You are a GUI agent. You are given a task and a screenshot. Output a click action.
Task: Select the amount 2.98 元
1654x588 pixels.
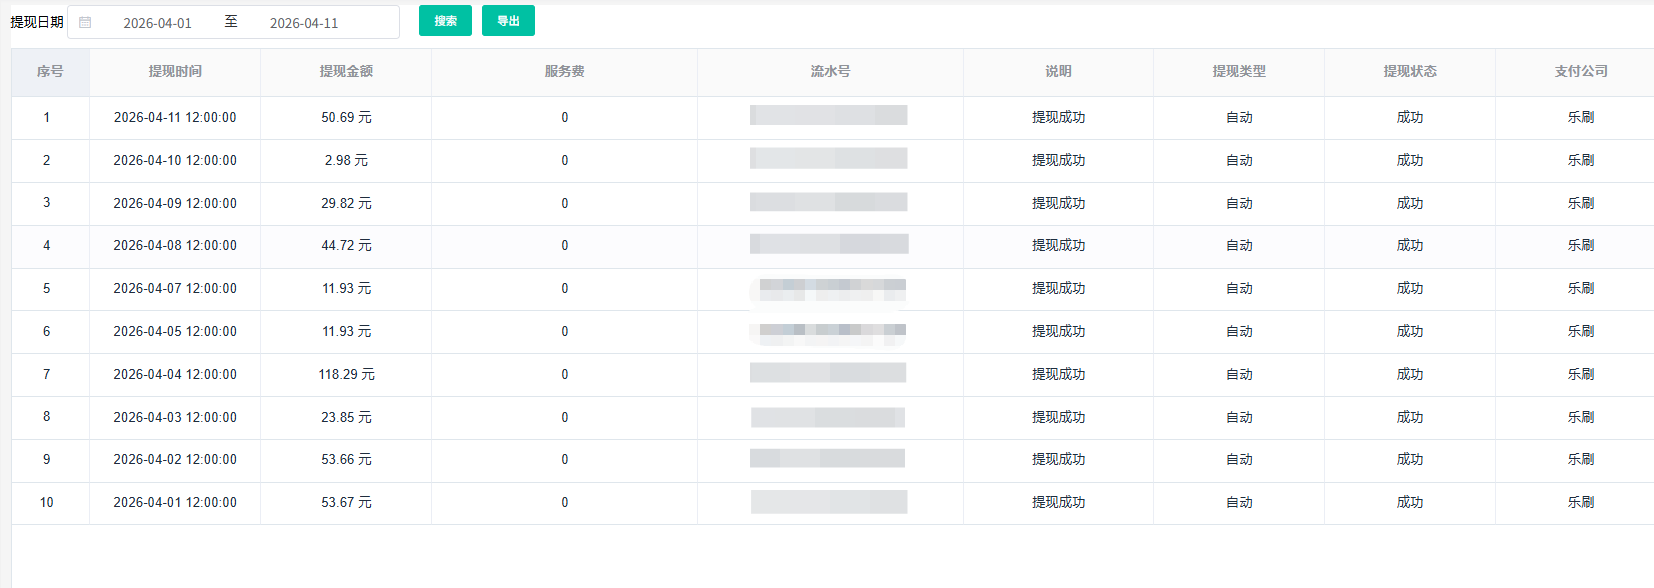click(x=346, y=161)
